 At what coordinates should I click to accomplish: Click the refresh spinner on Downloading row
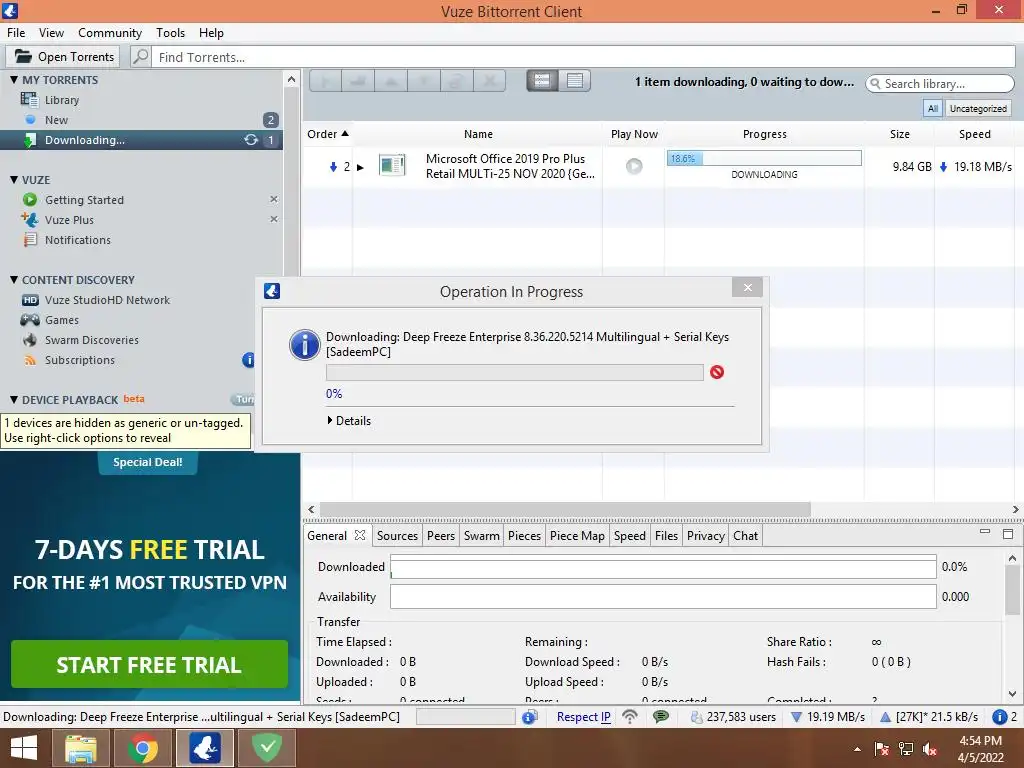point(251,140)
